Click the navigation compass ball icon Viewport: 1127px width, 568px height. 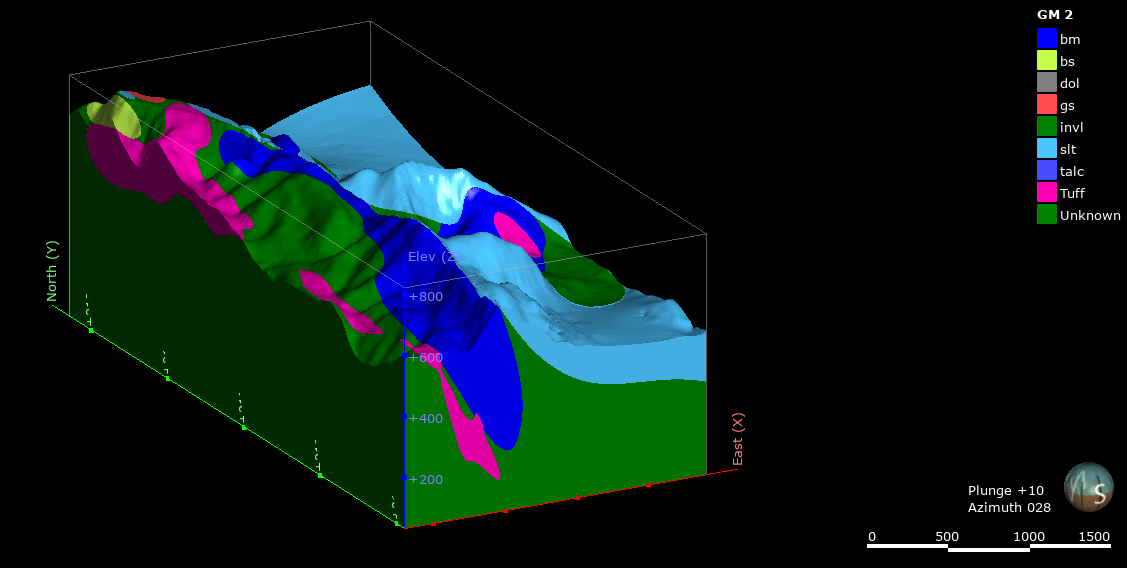(x=1088, y=487)
